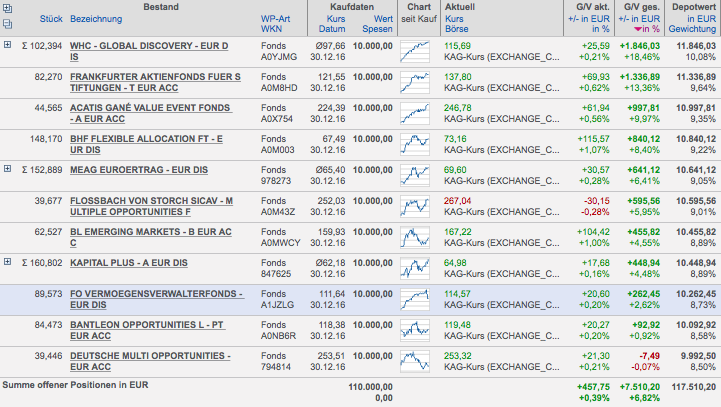
Task: Click daily change -30,15
Action: [597, 201]
